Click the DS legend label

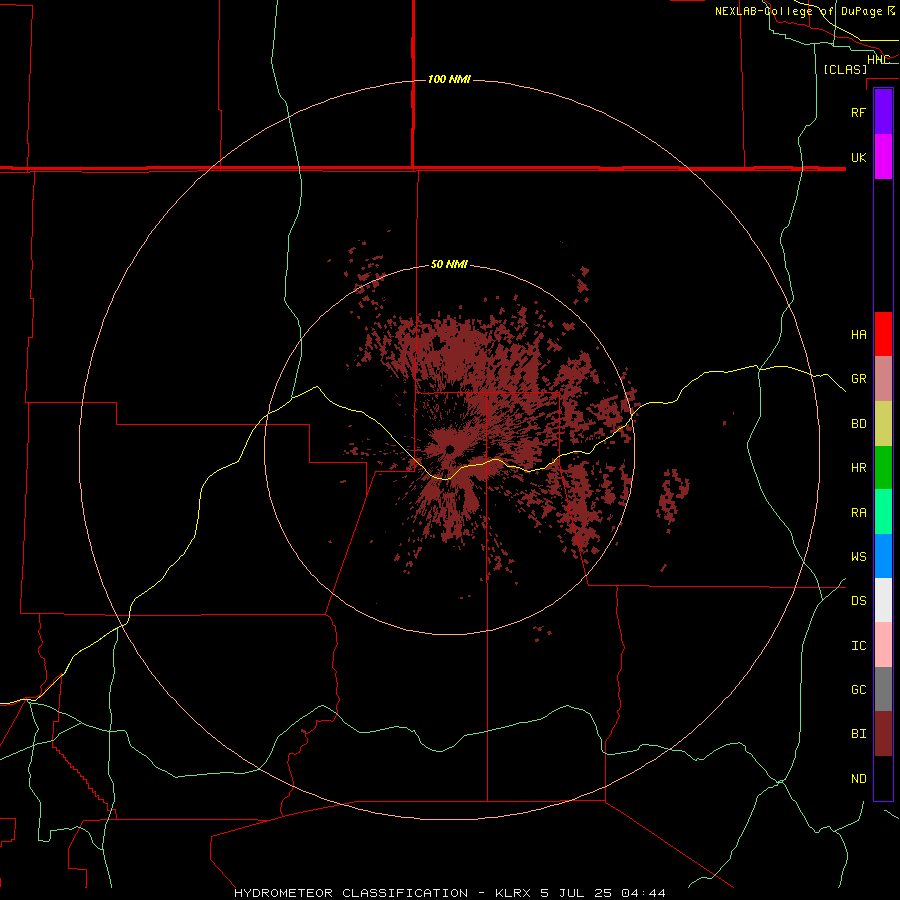pos(858,600)
